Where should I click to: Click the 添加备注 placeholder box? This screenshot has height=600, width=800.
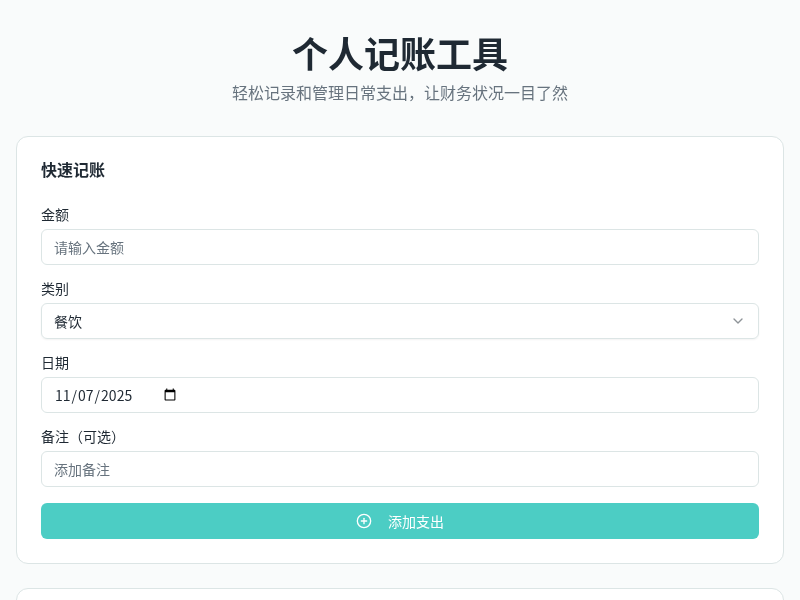tap(399, 469)
